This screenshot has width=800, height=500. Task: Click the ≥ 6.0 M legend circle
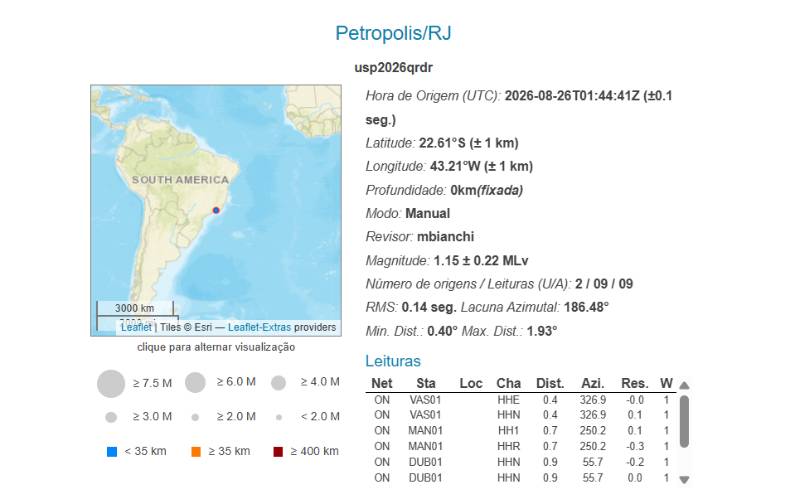click(195, 383)
